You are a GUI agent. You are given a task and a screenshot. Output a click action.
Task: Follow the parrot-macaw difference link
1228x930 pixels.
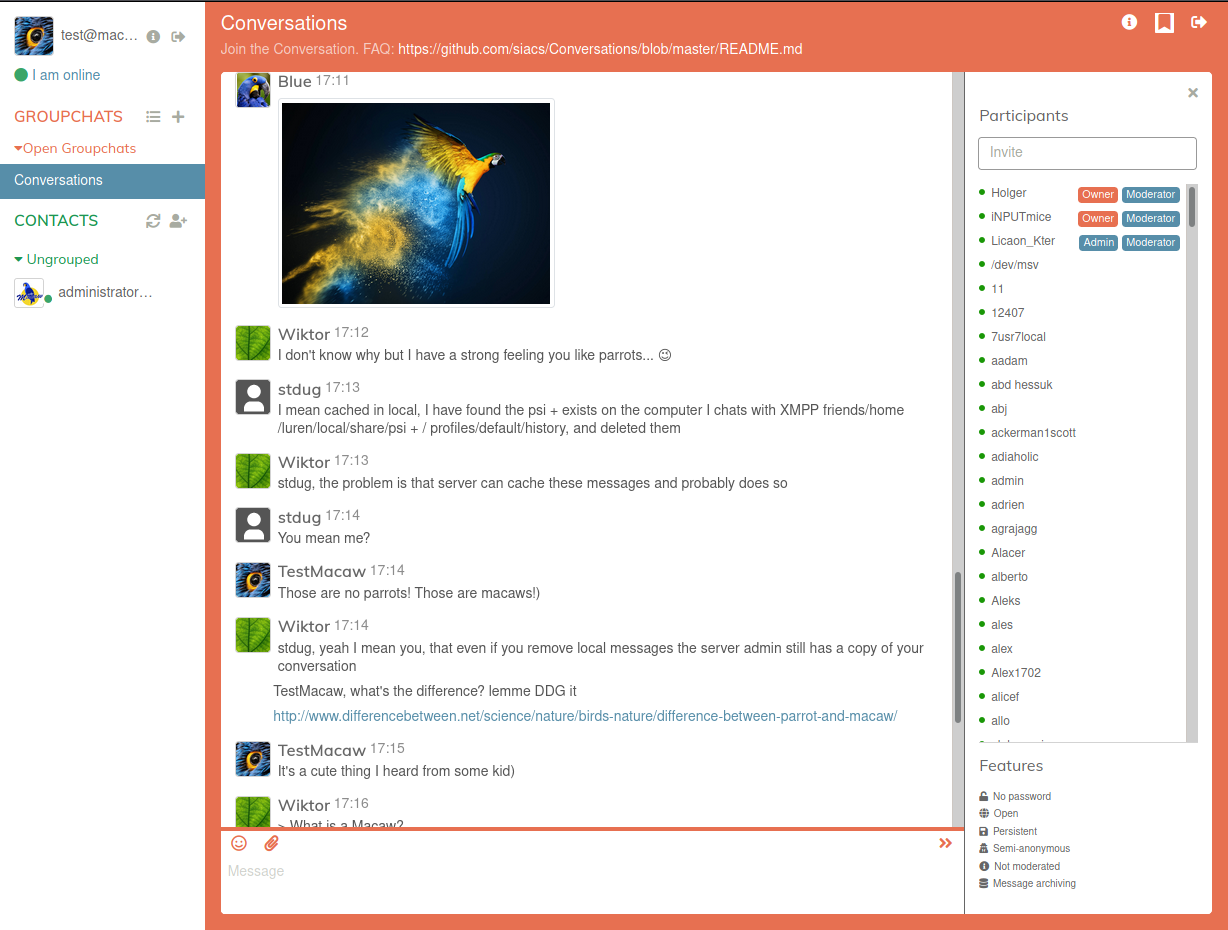click(585, 716)
